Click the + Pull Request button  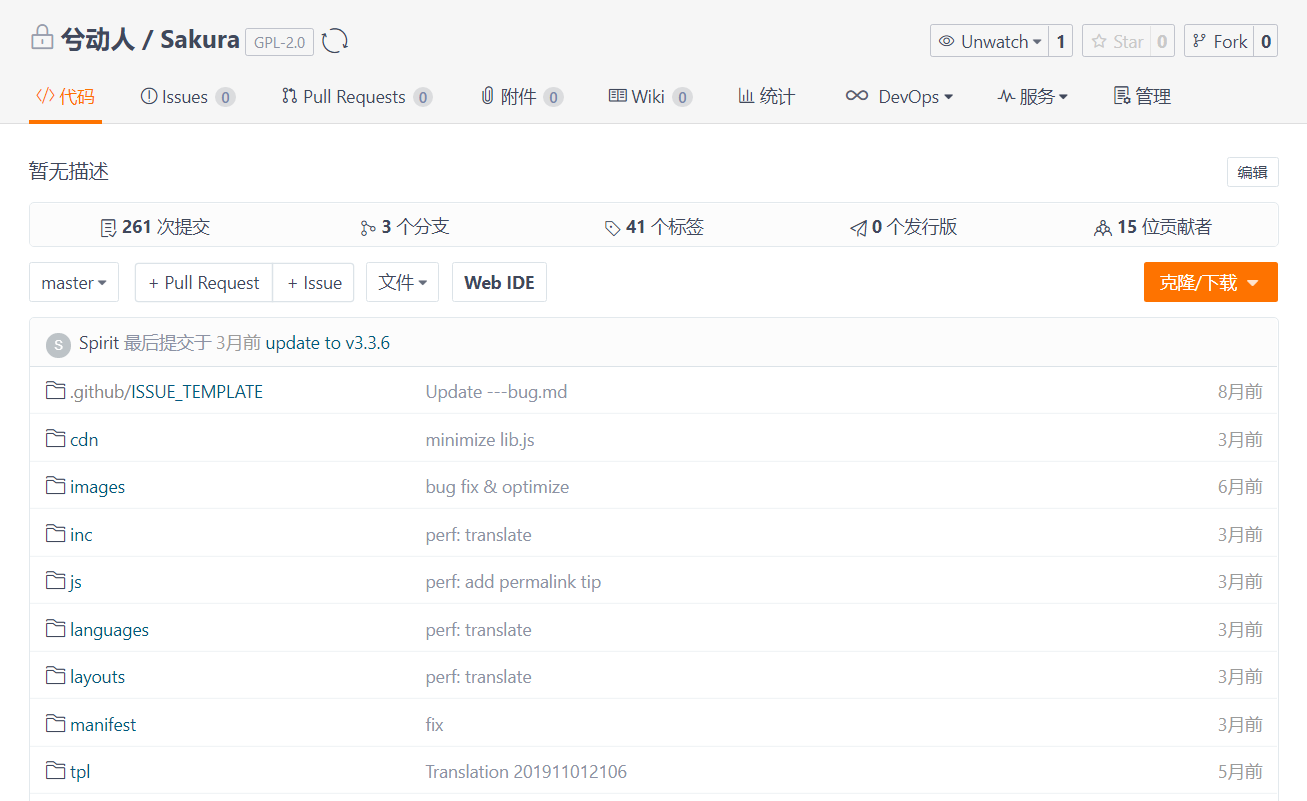204,283
